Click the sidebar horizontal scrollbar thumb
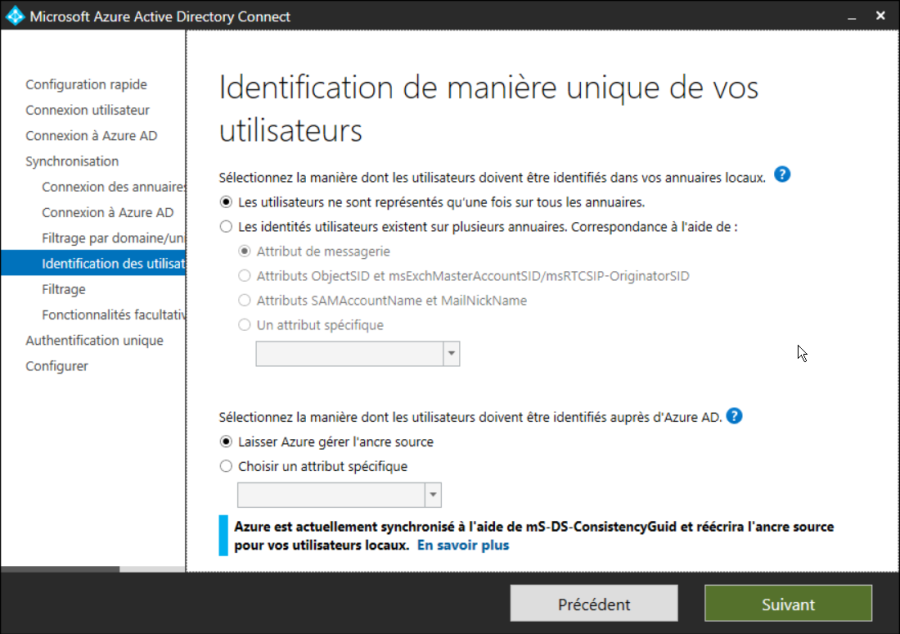 click(60, 569)
